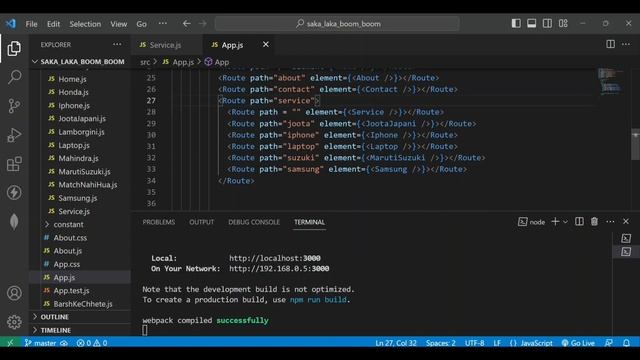Open MongoDB leaf icon view
The image size is (640, 360).
pyautogui.click(x=14, y=222)
